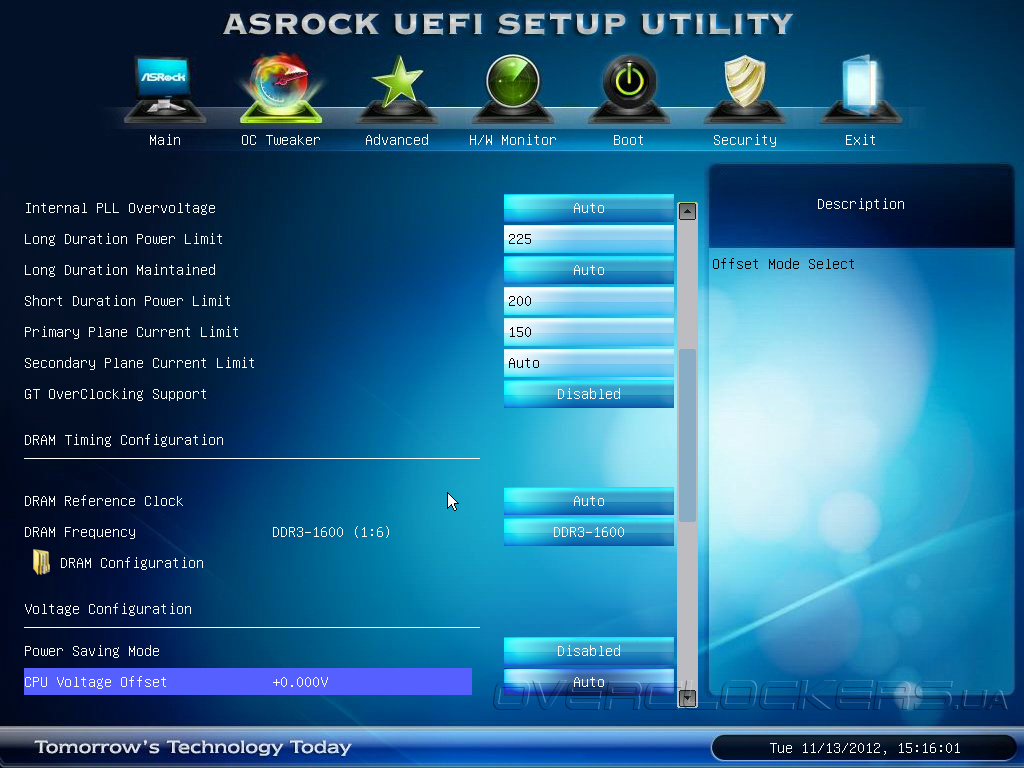Viewport: 1024px width, 768px height.
Task: Open the H/W Monitor radar icon
Action: pyautogui.click(x=513, y=89)
